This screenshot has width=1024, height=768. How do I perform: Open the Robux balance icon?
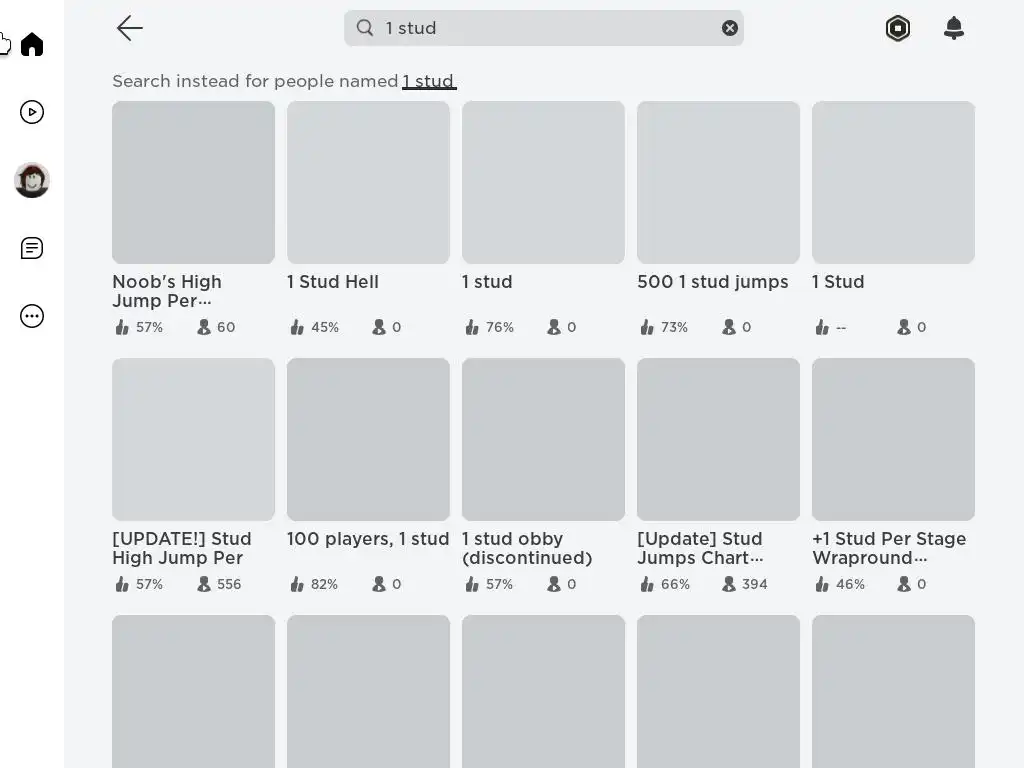pos(898,28)
